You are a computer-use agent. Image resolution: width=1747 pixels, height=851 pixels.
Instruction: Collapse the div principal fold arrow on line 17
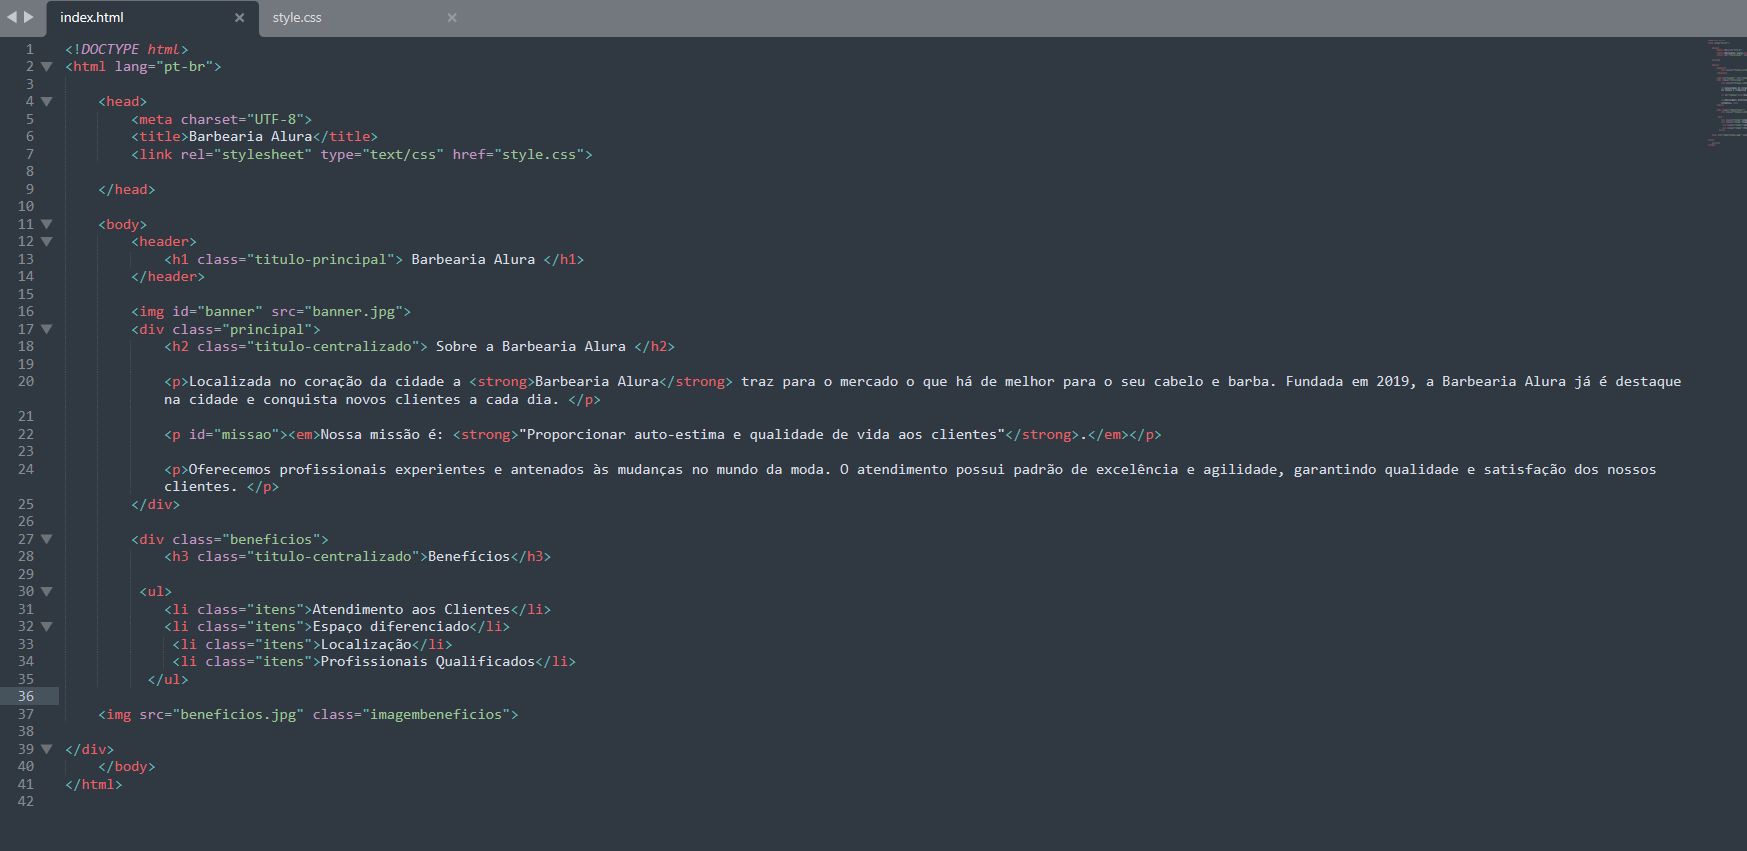46,329
